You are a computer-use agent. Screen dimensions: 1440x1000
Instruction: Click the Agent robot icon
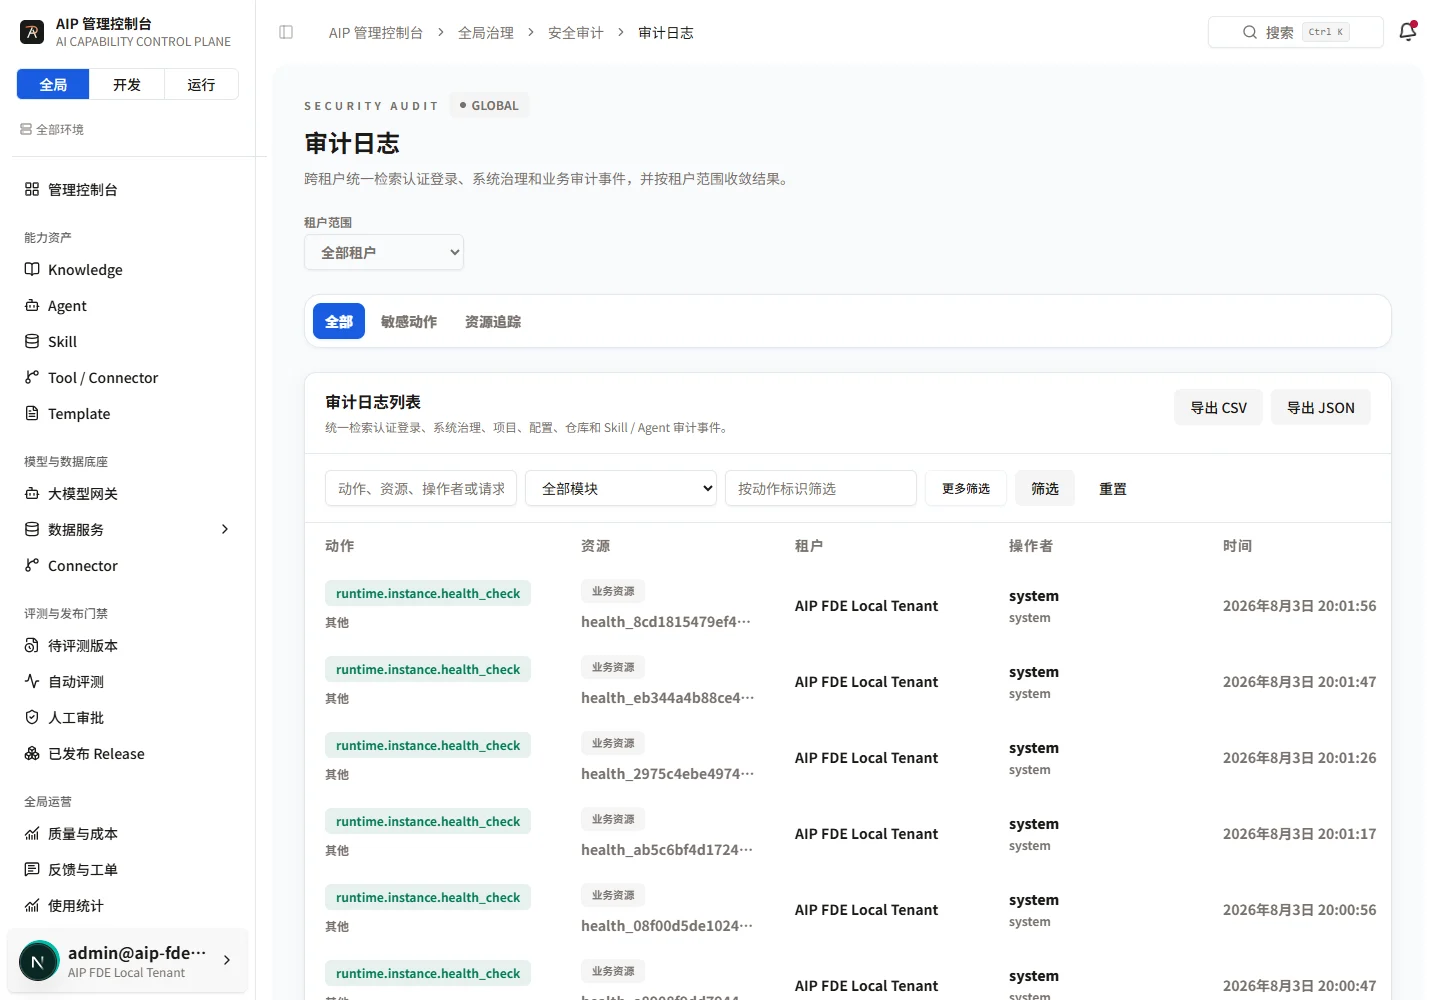pyautogui.click(x=32, y=305)
